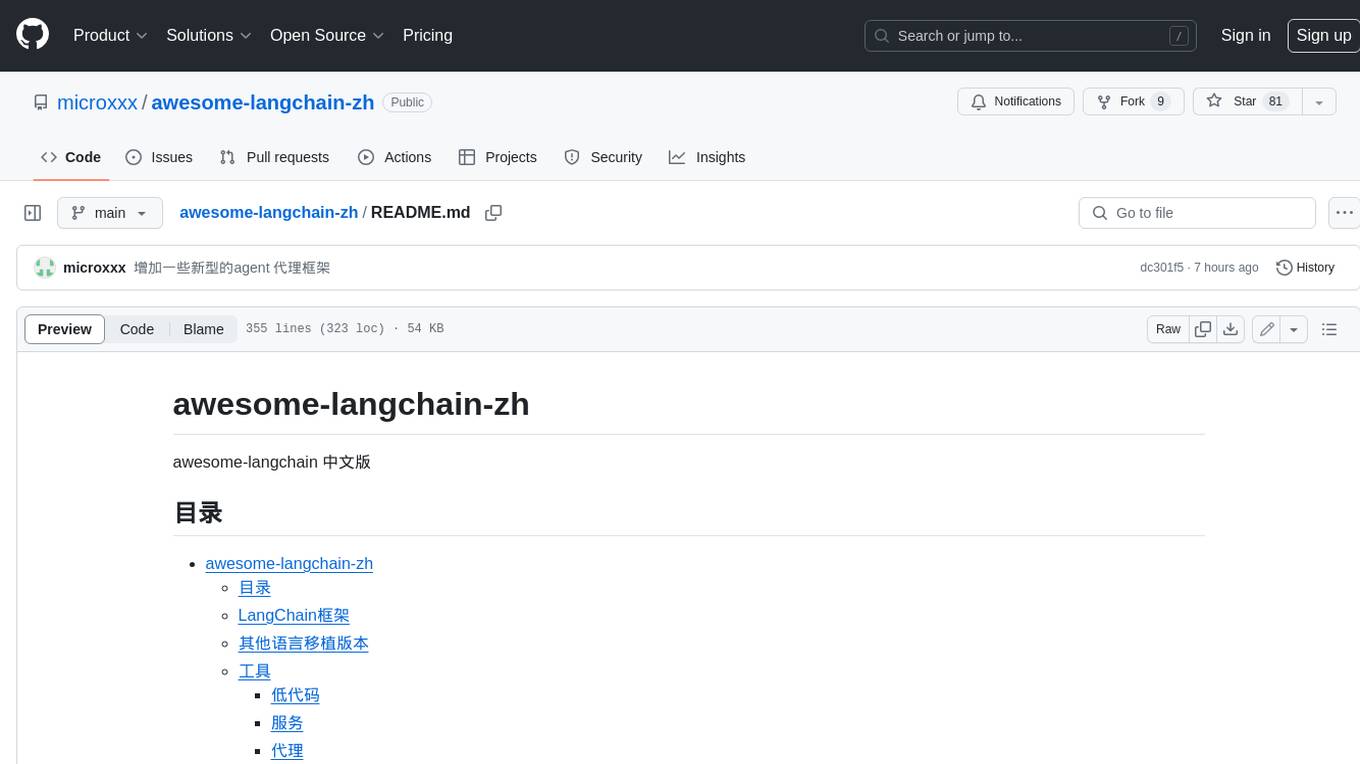The width and height of the screenshot is (1360, 764).
Task: Jump to the LangChain框架 section link
Action: click(294, 615)
